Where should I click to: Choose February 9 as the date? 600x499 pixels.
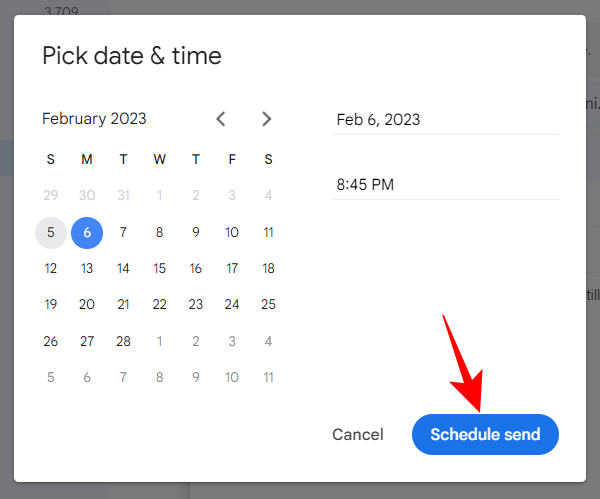(x=196, y=233)
